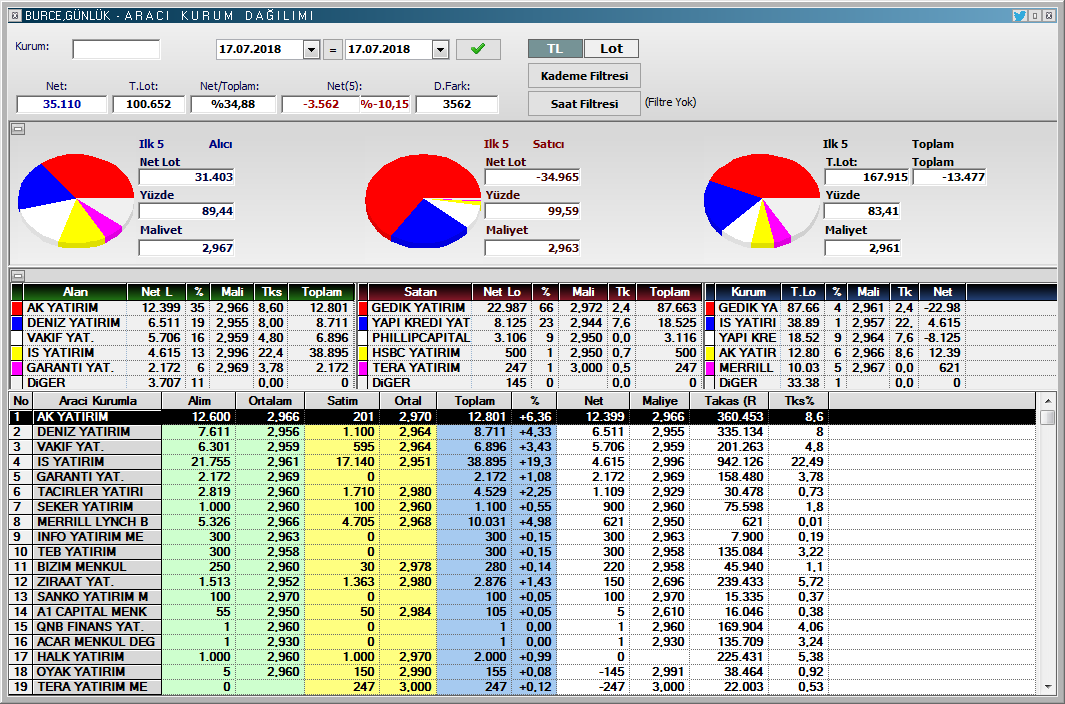Screen dimensions: 1065x704
Task: Sort the main table by Satim column
Action: click(x=342, y=401)
